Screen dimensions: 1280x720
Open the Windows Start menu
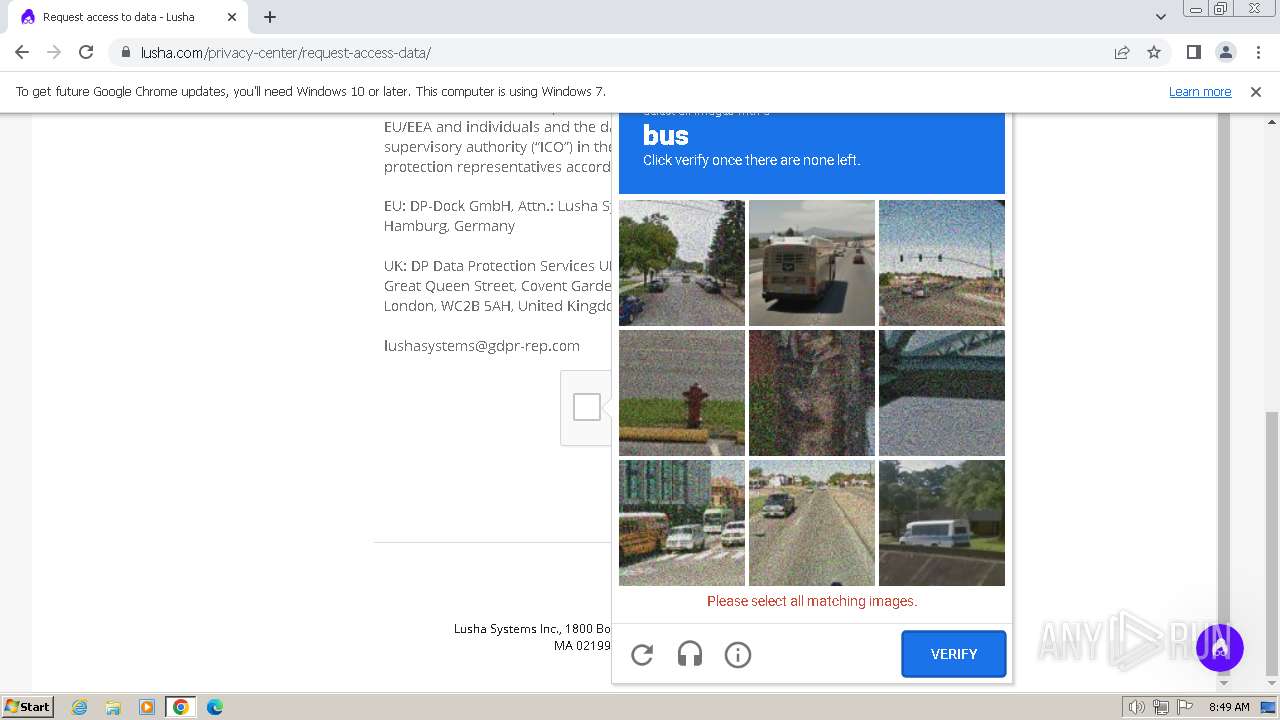point(28,707)
